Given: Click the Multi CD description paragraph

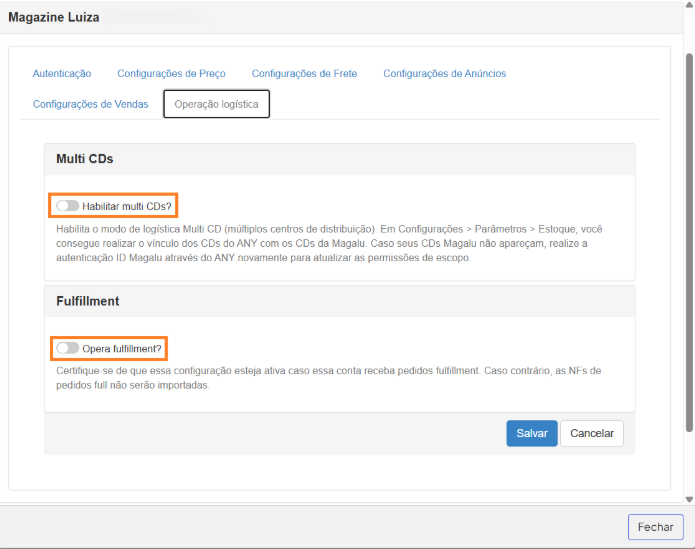Looking at the screenshot, I should coord(329,243).
